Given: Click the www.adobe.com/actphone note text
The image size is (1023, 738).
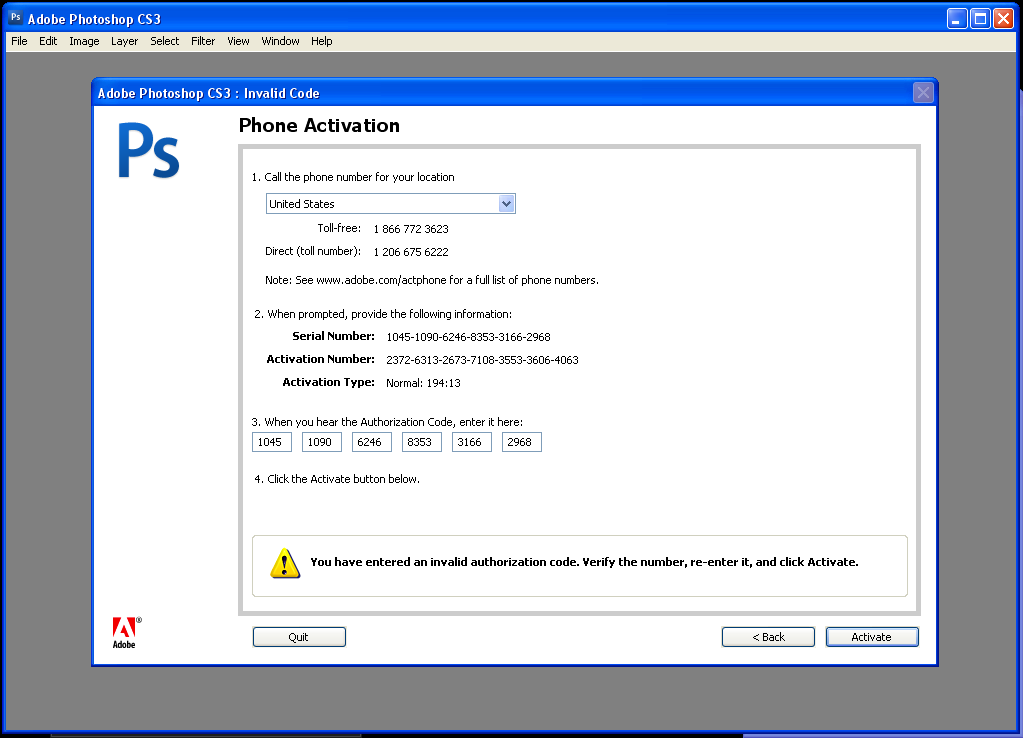Looking at the screenshot, I should [x=432, y=280].
